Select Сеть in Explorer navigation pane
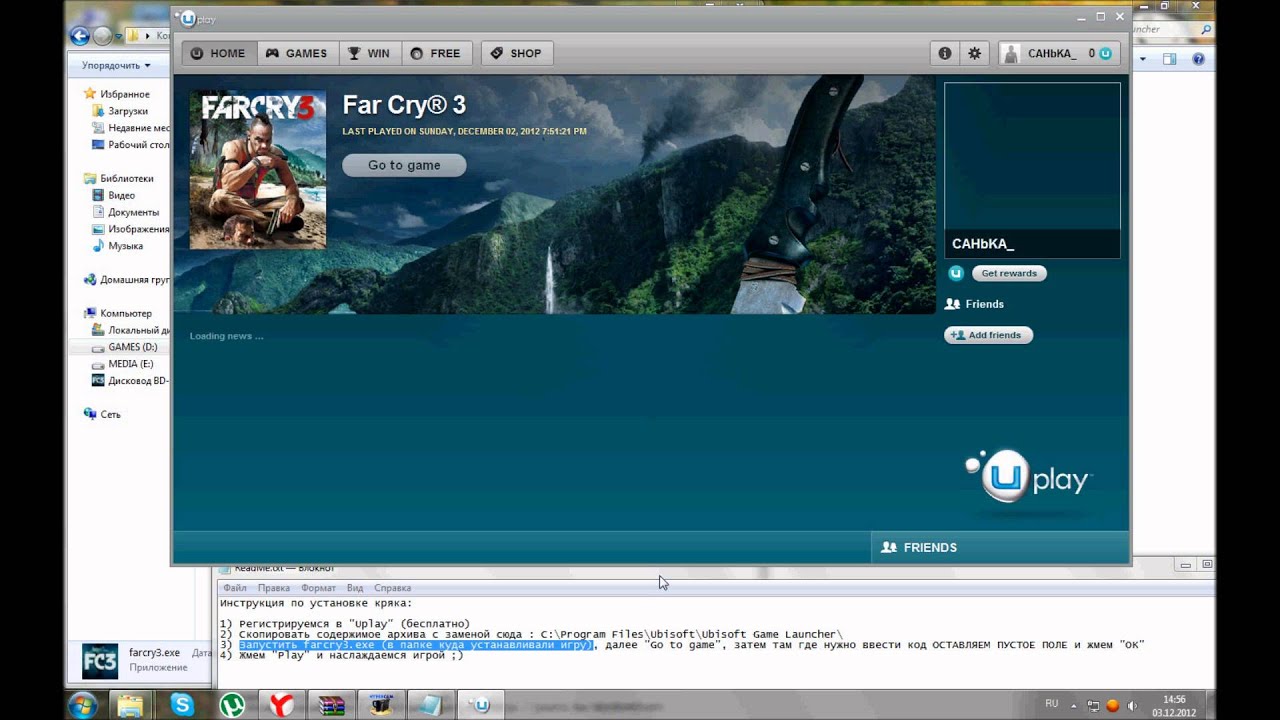The image size is (1280, 720). [102, 414]
